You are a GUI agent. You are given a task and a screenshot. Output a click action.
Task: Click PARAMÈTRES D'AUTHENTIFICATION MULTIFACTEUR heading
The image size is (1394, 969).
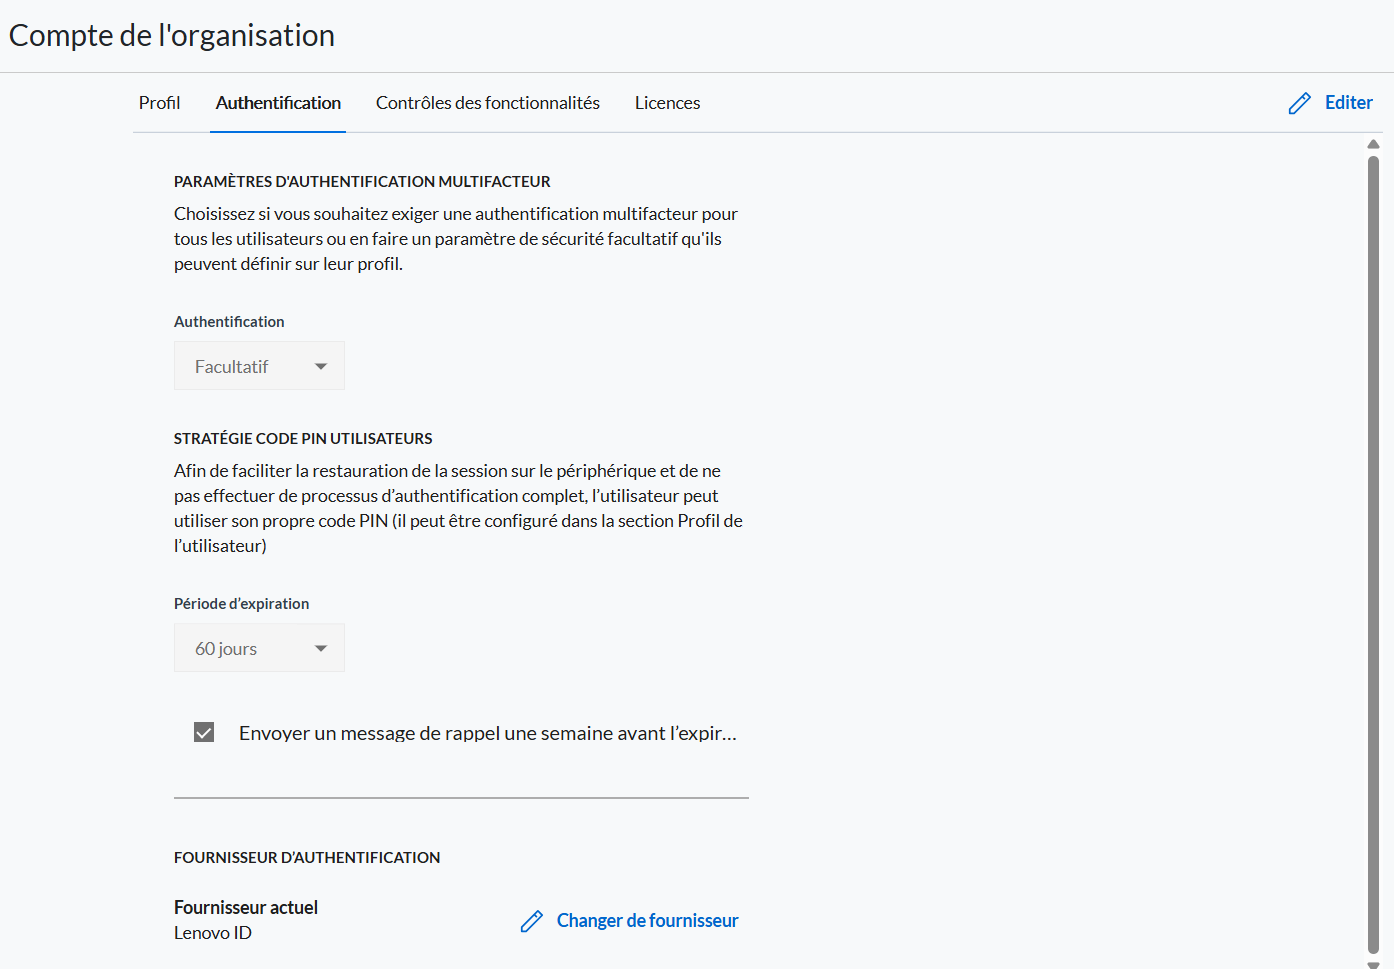point(362,181)
